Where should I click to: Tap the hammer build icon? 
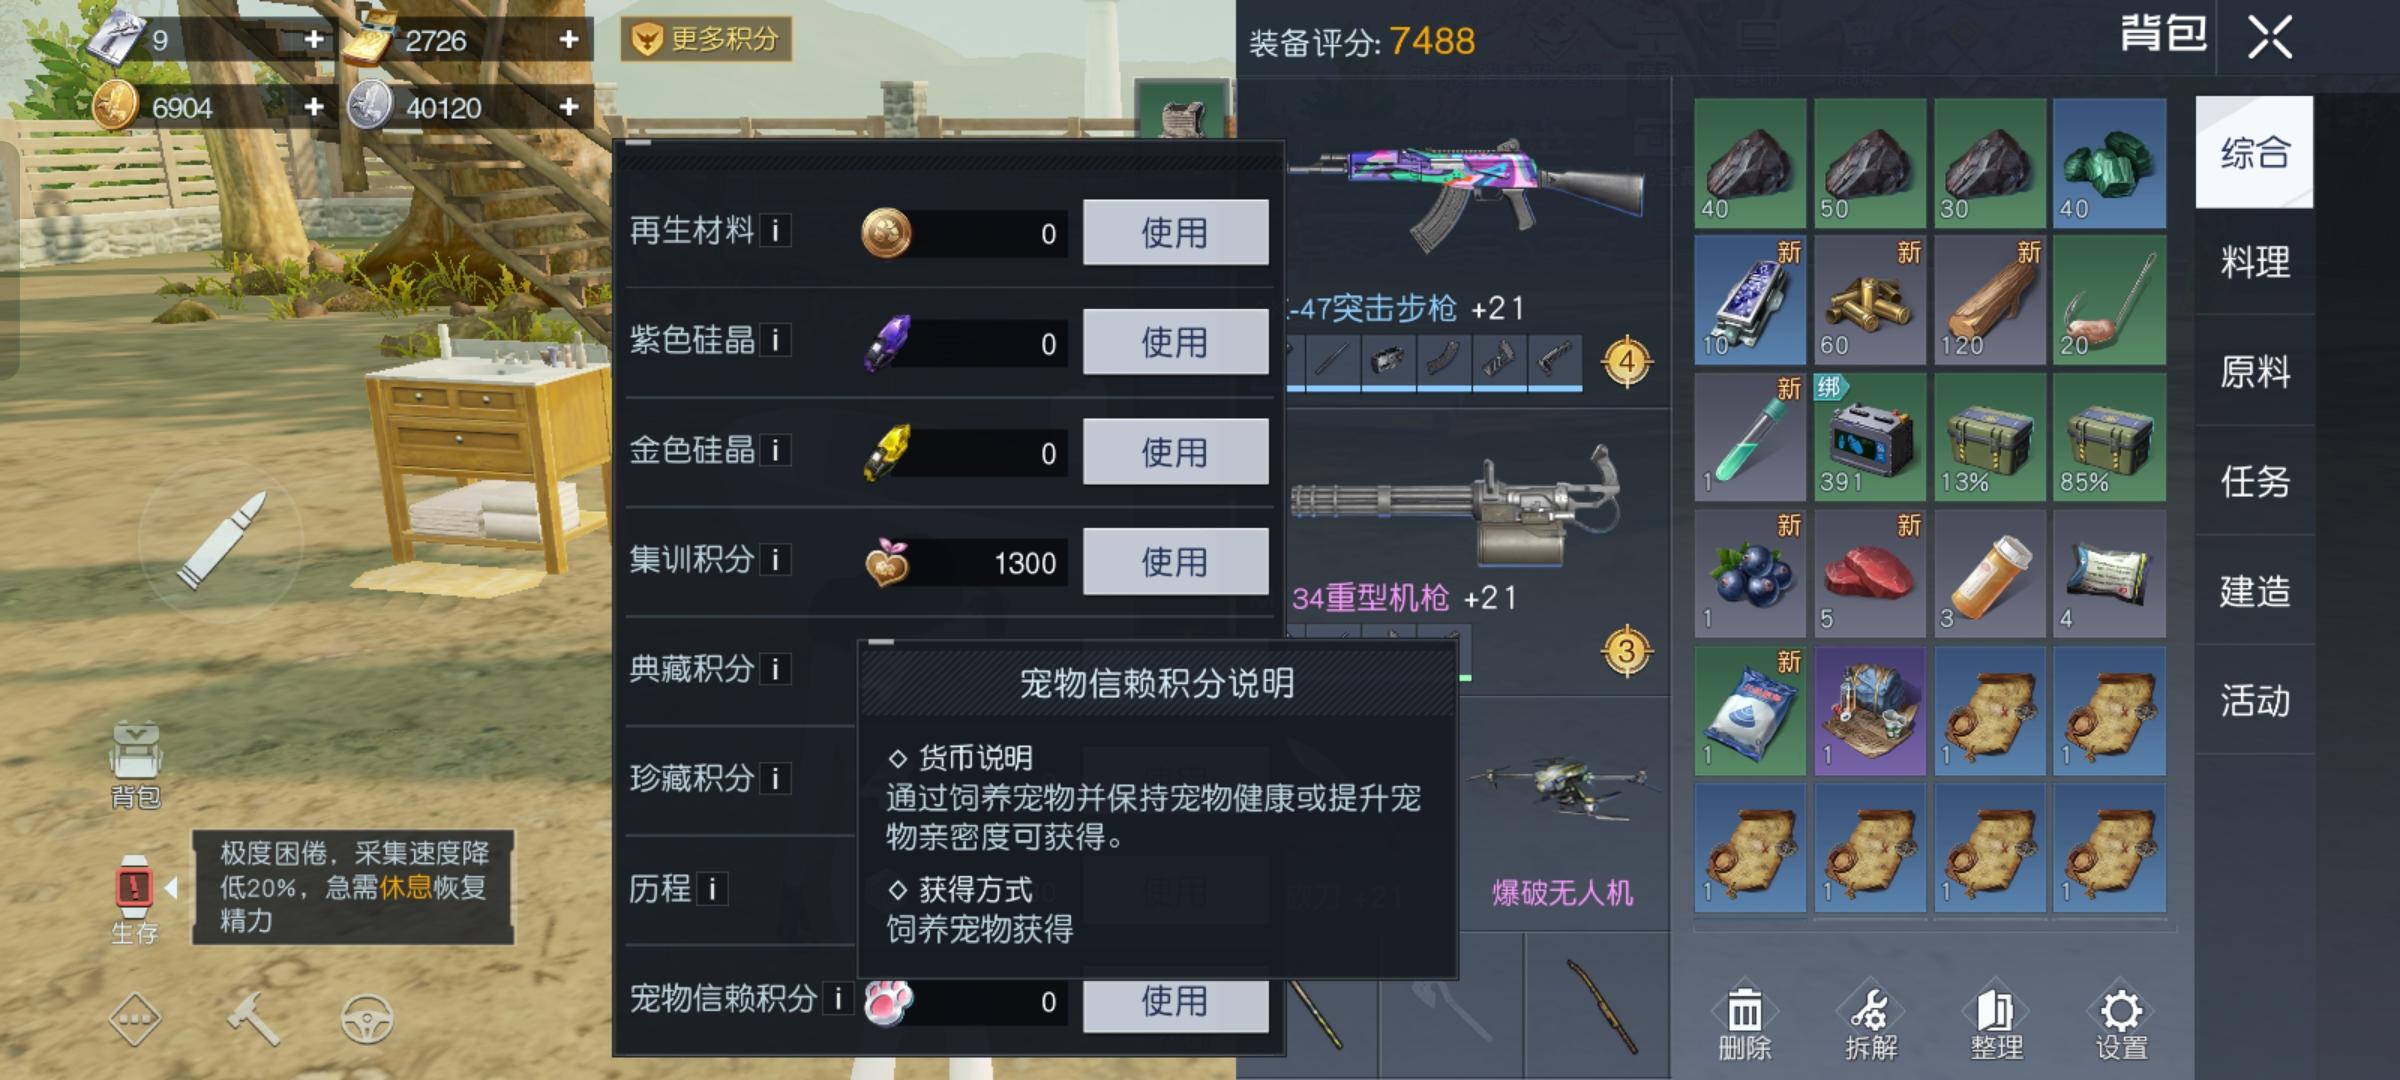252,1019
